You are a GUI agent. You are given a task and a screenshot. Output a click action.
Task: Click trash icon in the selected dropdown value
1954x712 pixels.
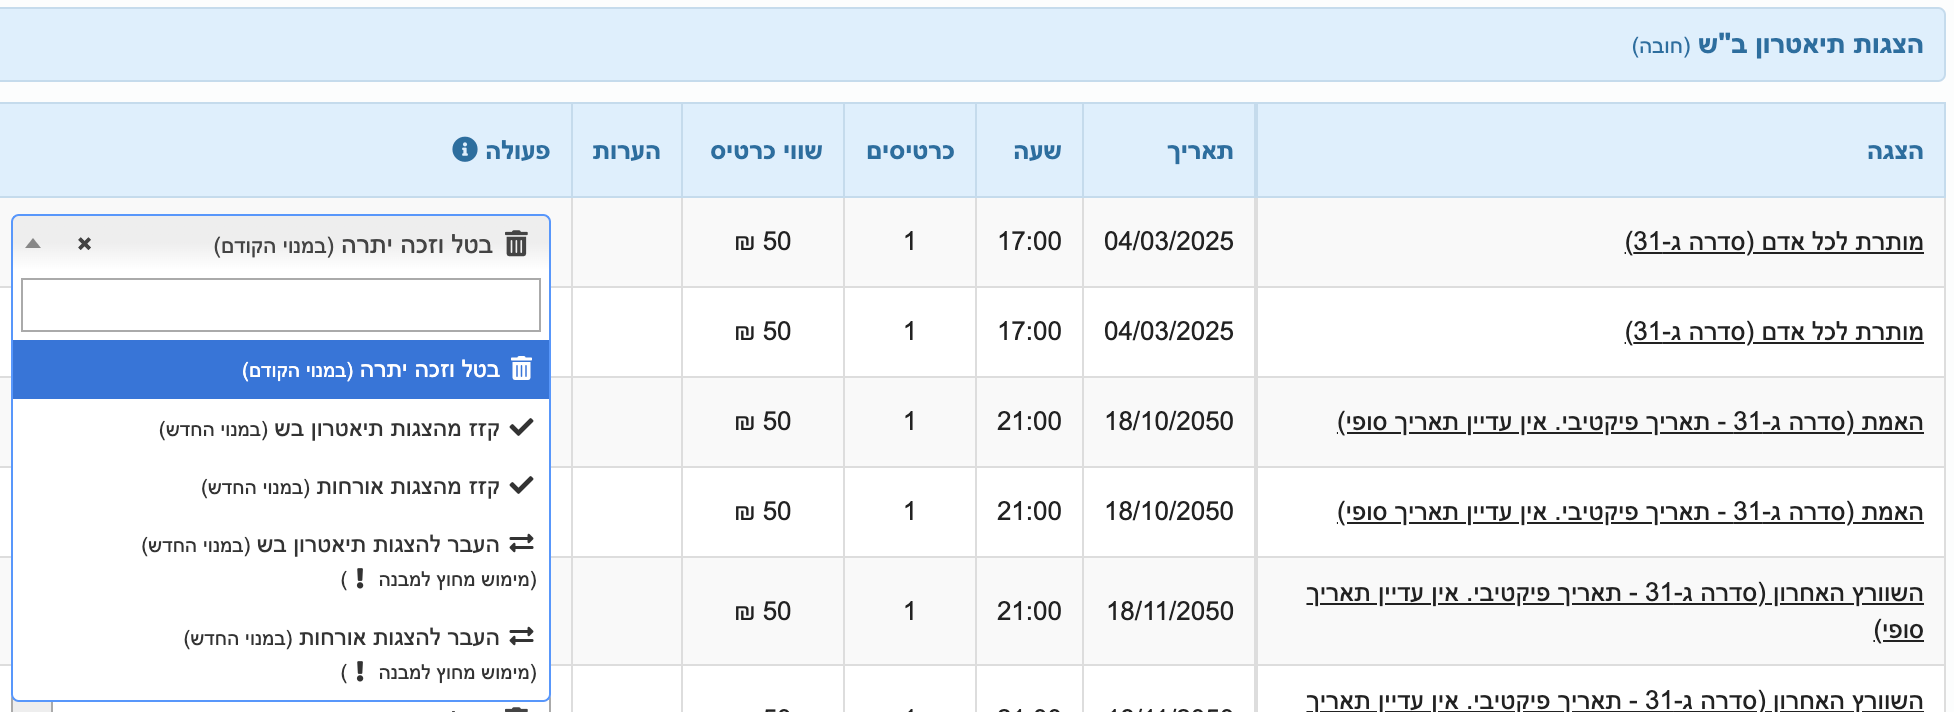pyautogui.click(x=516, y=243)
